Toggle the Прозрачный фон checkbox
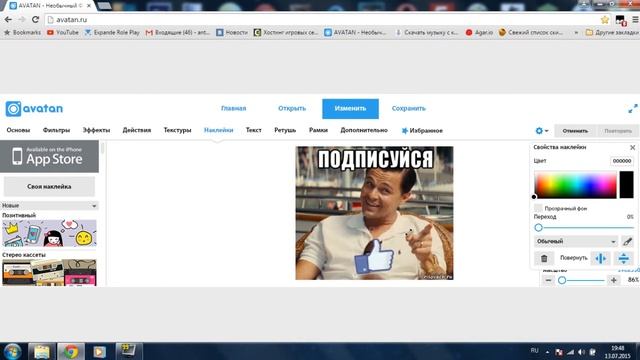The width and height of the screenshot is (640, 360). click(538, 208)
